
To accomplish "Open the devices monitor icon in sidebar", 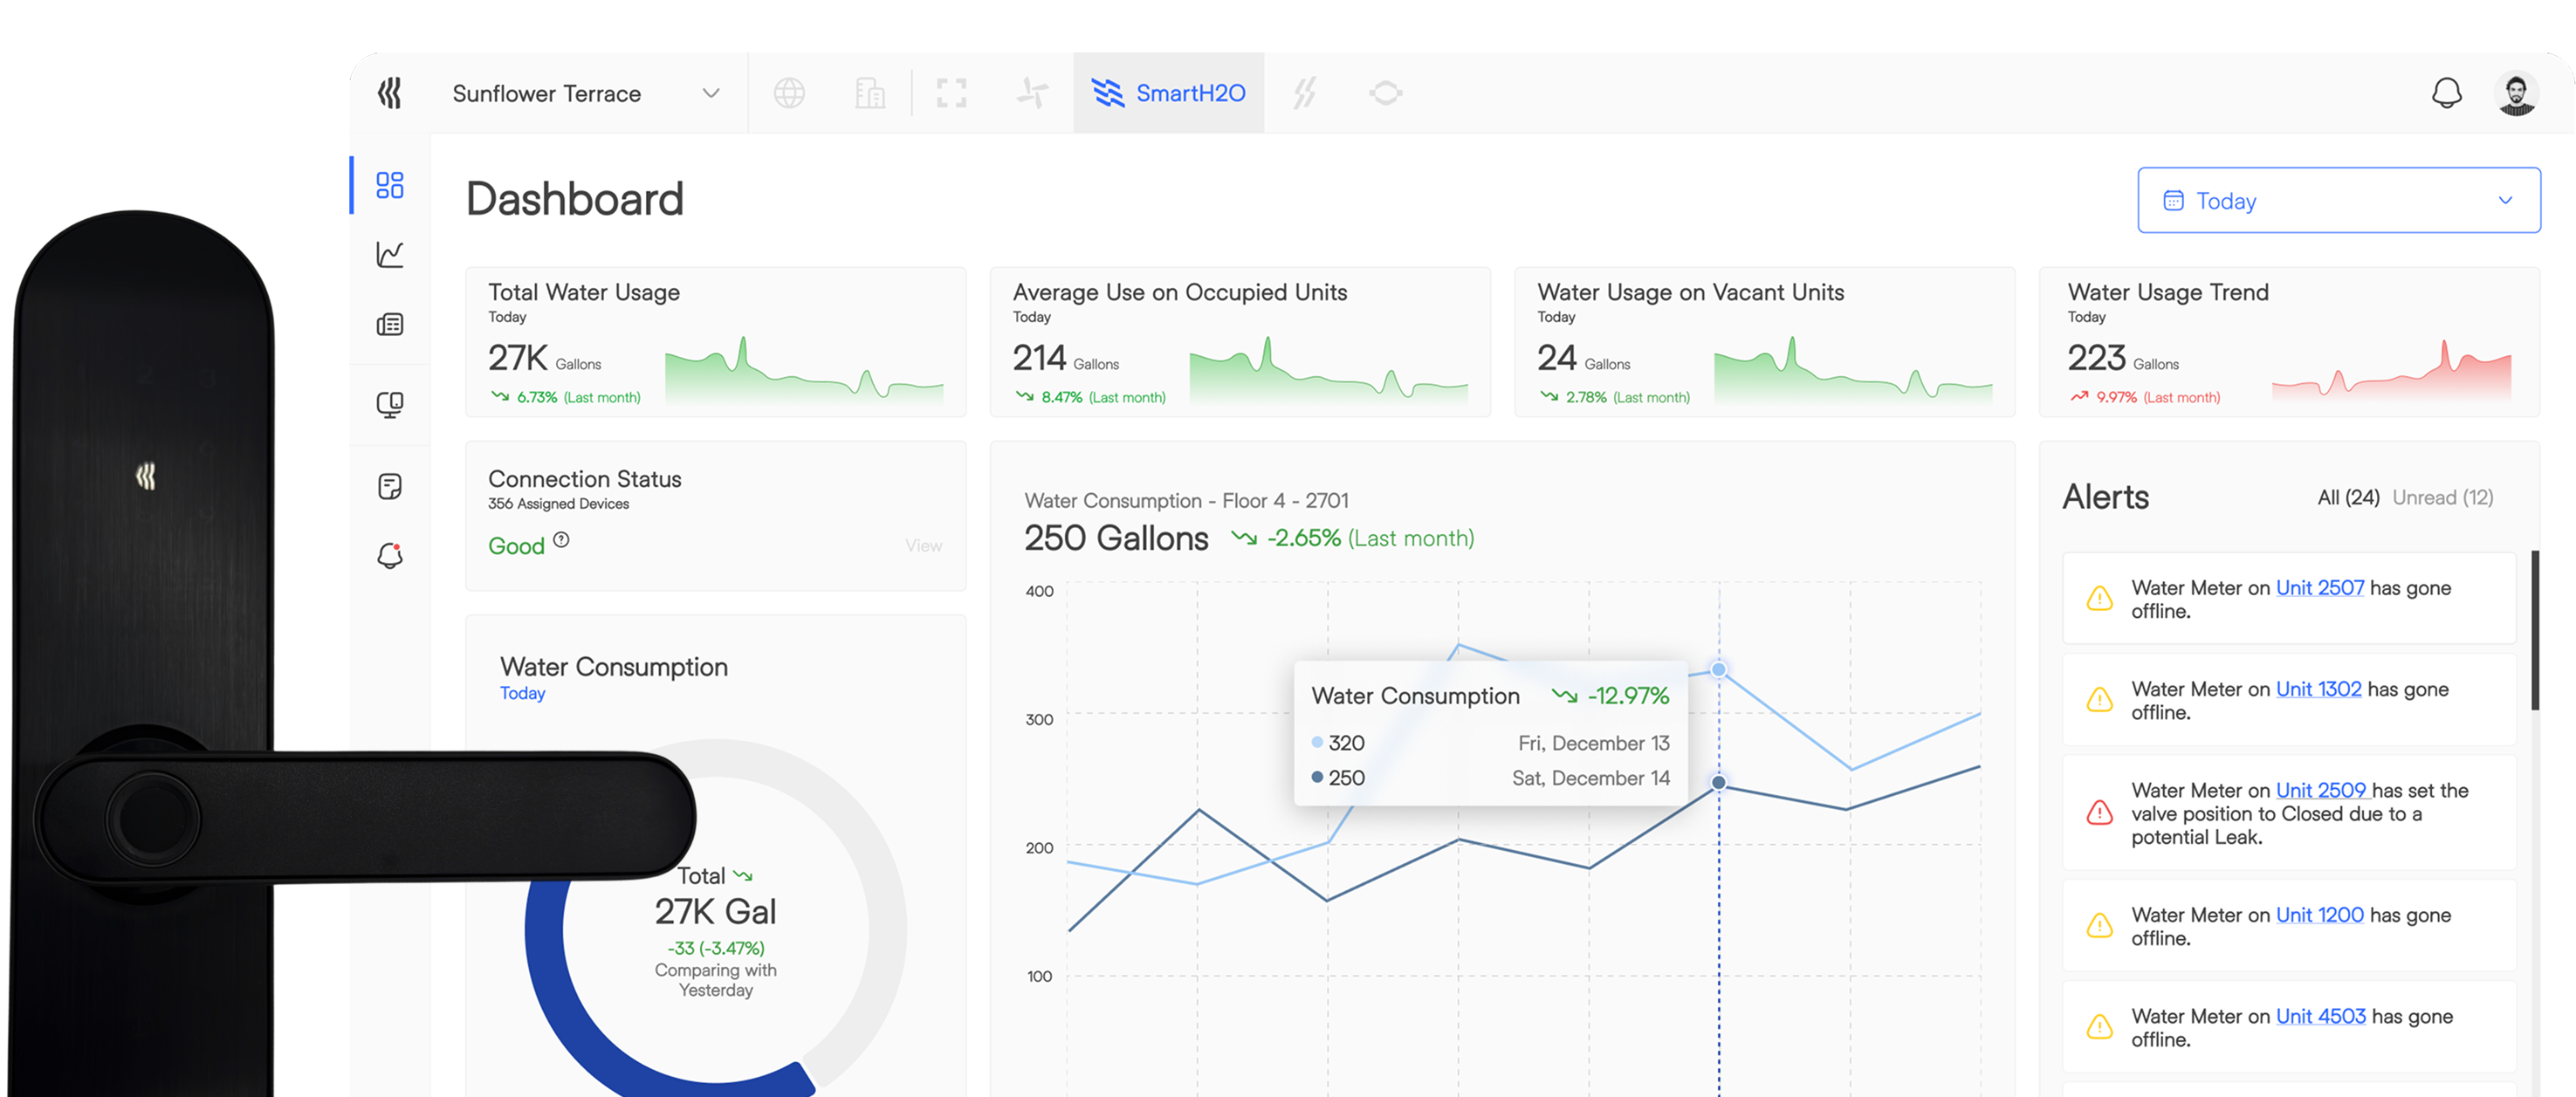I will click(389, 404).
